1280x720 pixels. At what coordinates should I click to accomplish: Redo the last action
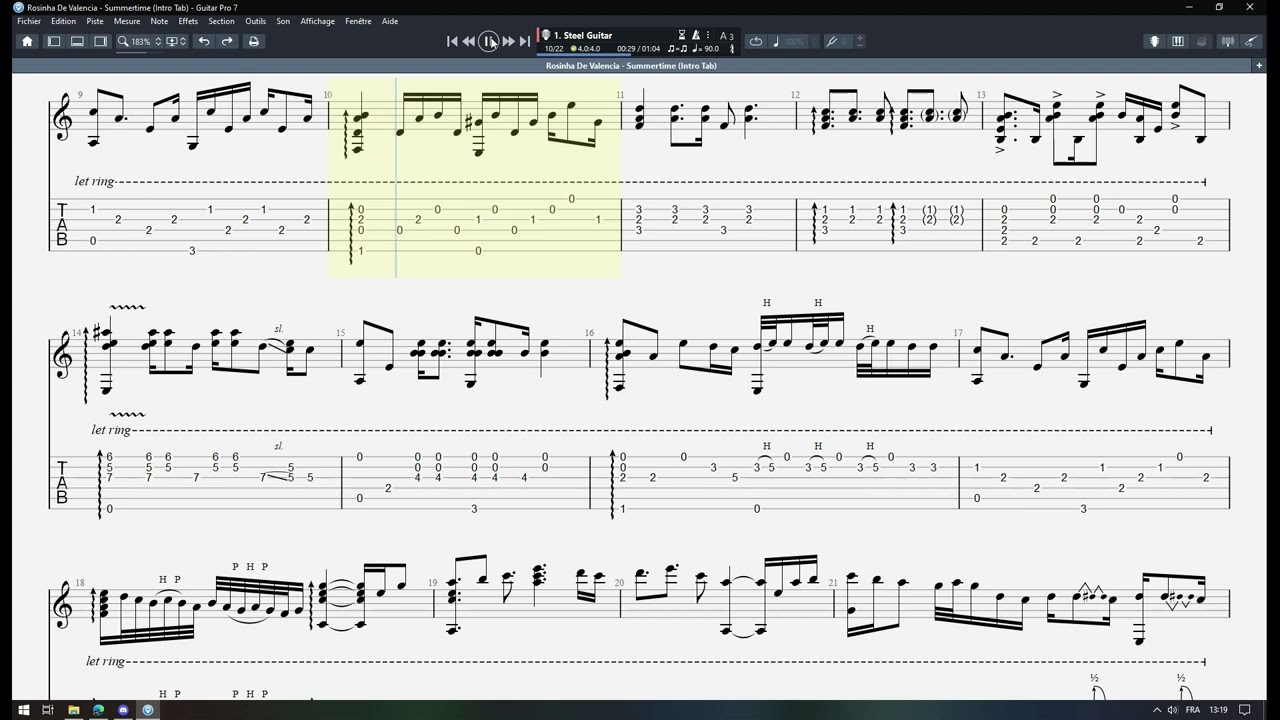pyautogui.click(x=227, y=41)
